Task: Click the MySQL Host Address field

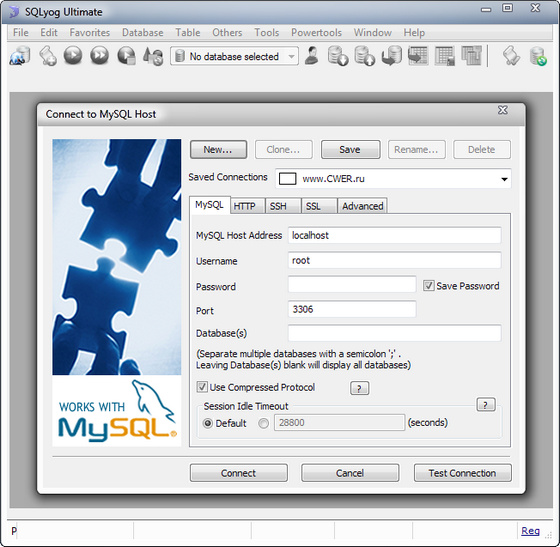Action: point(394,235)
